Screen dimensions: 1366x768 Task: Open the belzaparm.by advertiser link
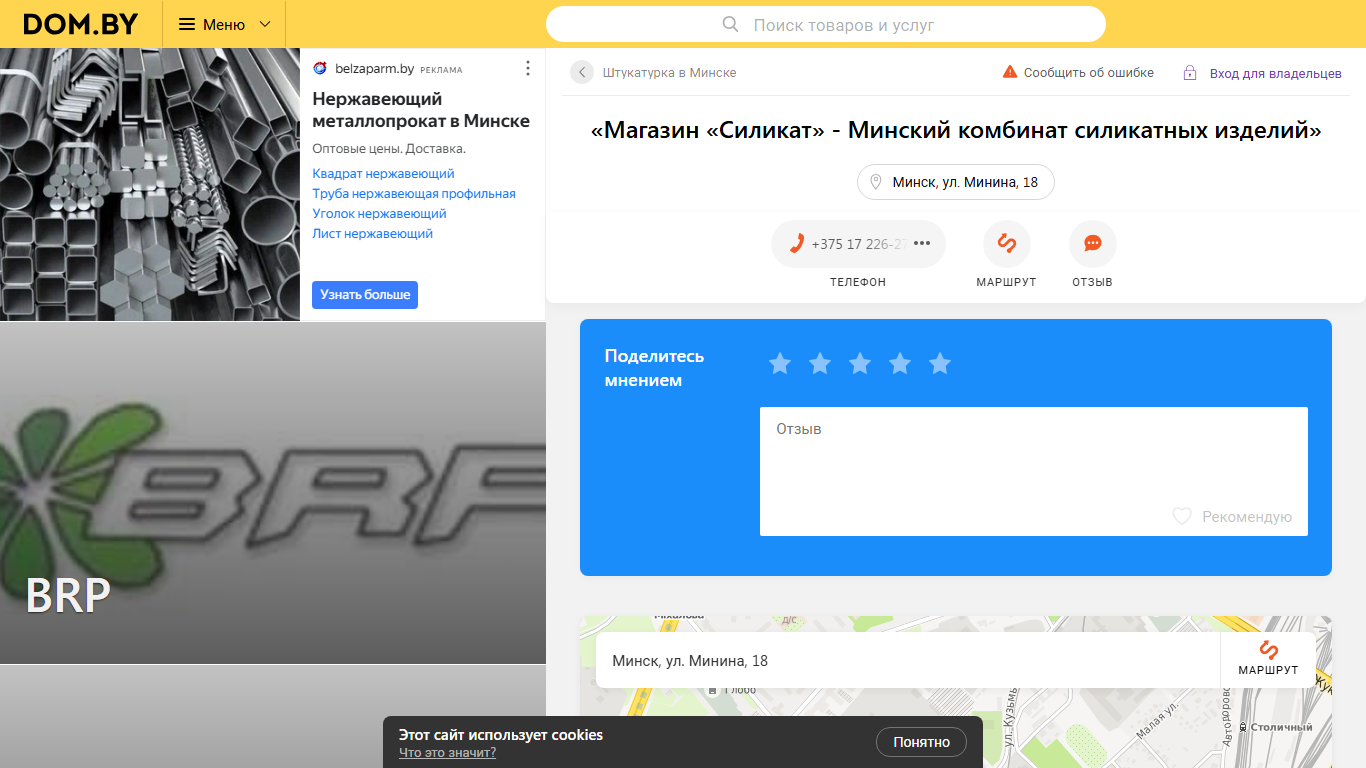[x=373, y=69]
